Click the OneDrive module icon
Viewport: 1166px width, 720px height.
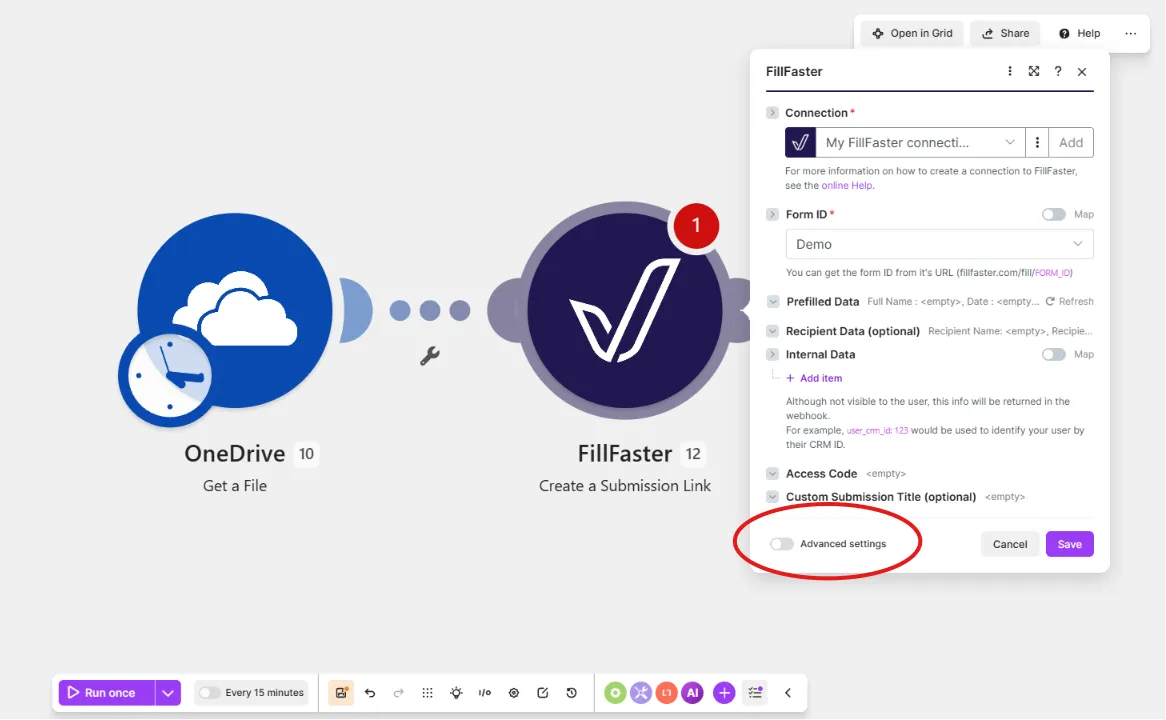pyautogui.click(x=235, y=310)
